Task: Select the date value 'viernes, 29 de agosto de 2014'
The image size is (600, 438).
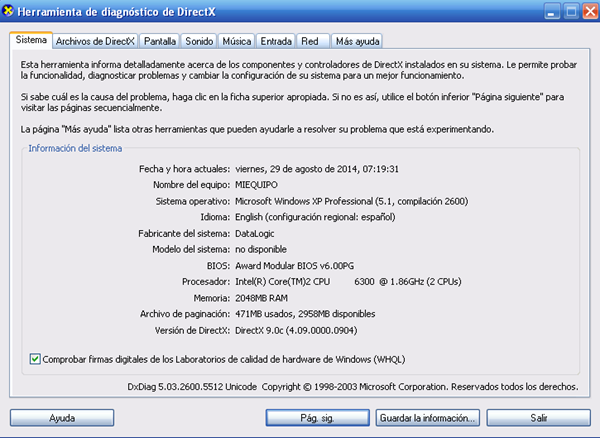Action: pos(297,169)
